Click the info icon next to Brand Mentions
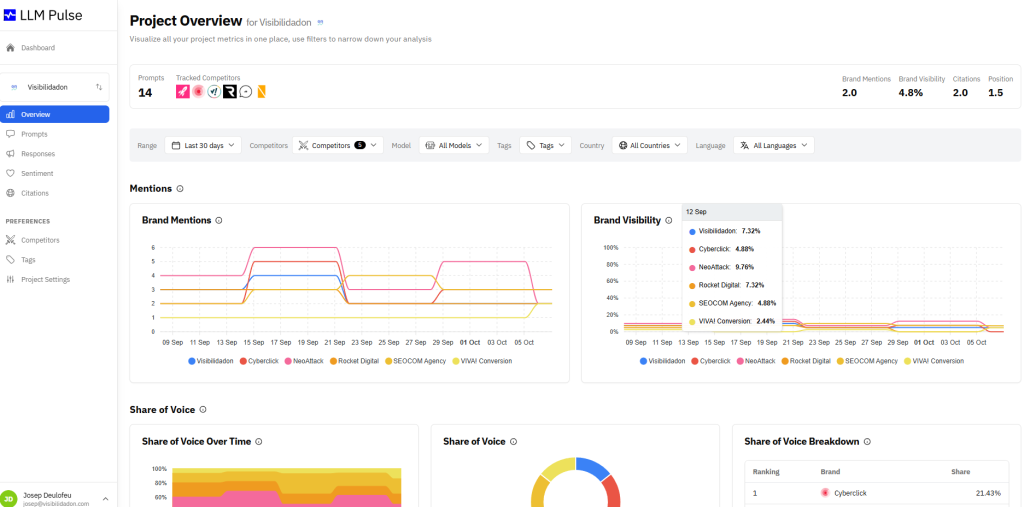The width and height of the screenshot is (1024, 507). click(219, 220)
